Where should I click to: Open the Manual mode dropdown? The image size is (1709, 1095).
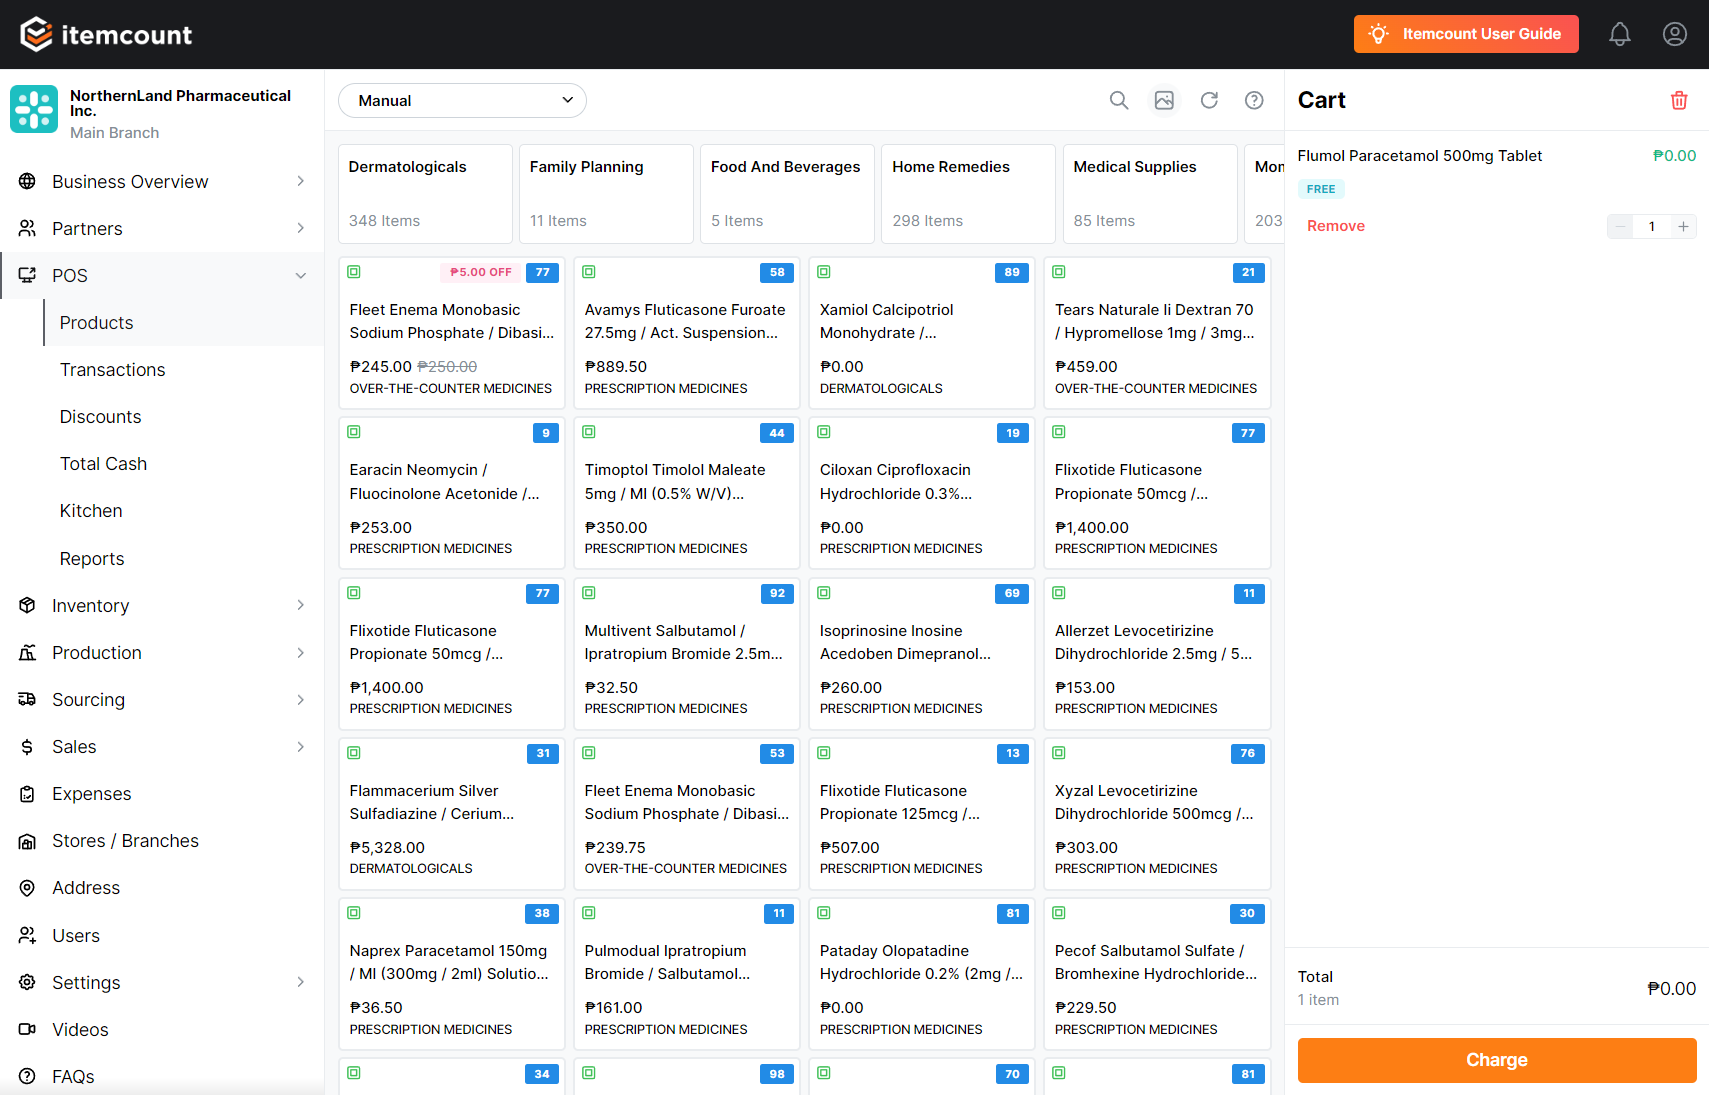[462, 100]
